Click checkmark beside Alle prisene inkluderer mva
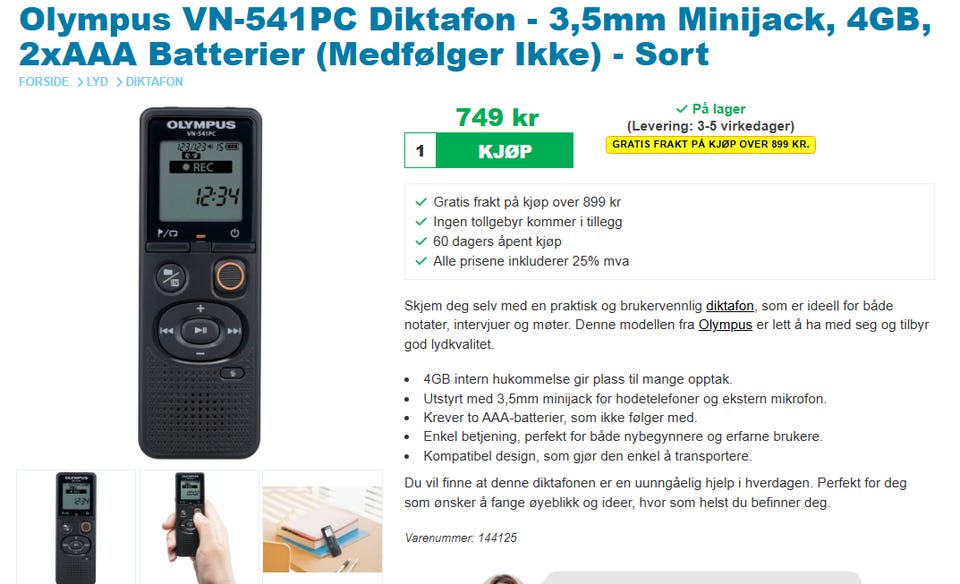 pyautogui.click(x=421, y=261)
